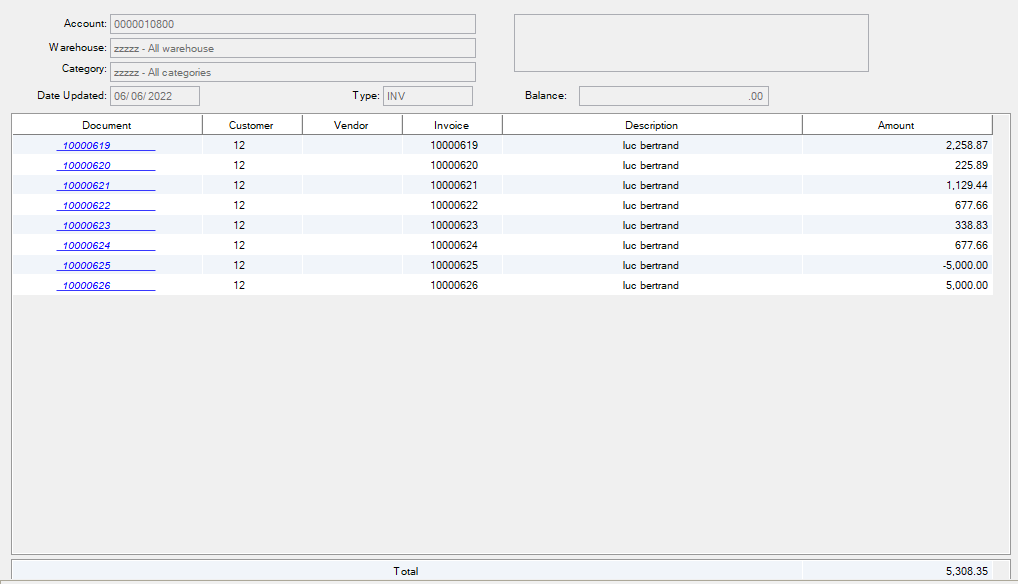Click the Date Updated field
The height and width of the screenshot is (584, 1018).
click(x=155, y=96)
